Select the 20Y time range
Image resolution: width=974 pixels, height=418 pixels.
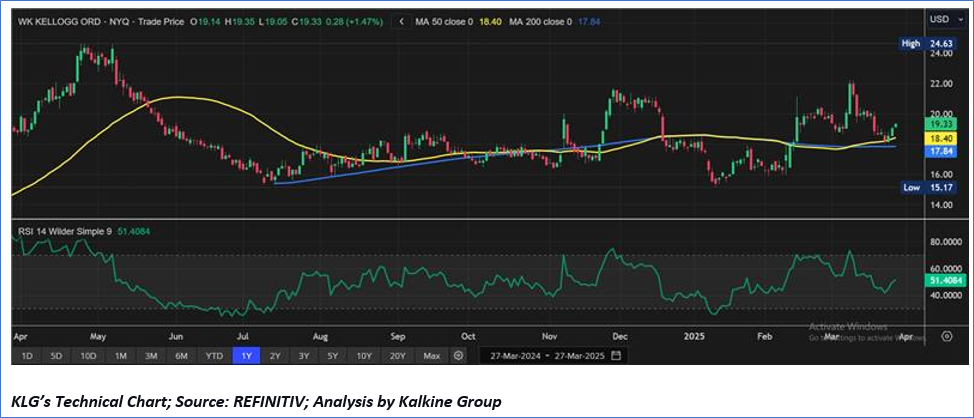398,356
